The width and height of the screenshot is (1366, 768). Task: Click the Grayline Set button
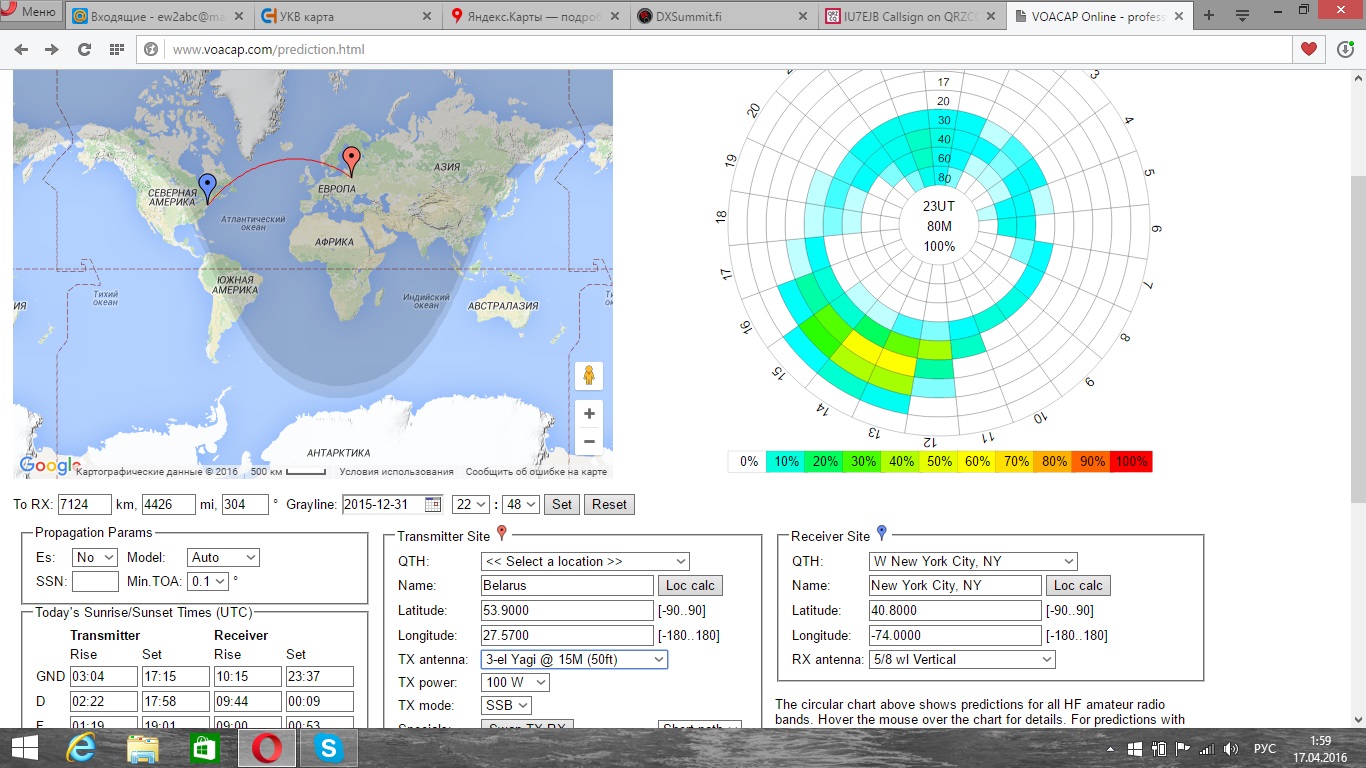click(562, 504)
